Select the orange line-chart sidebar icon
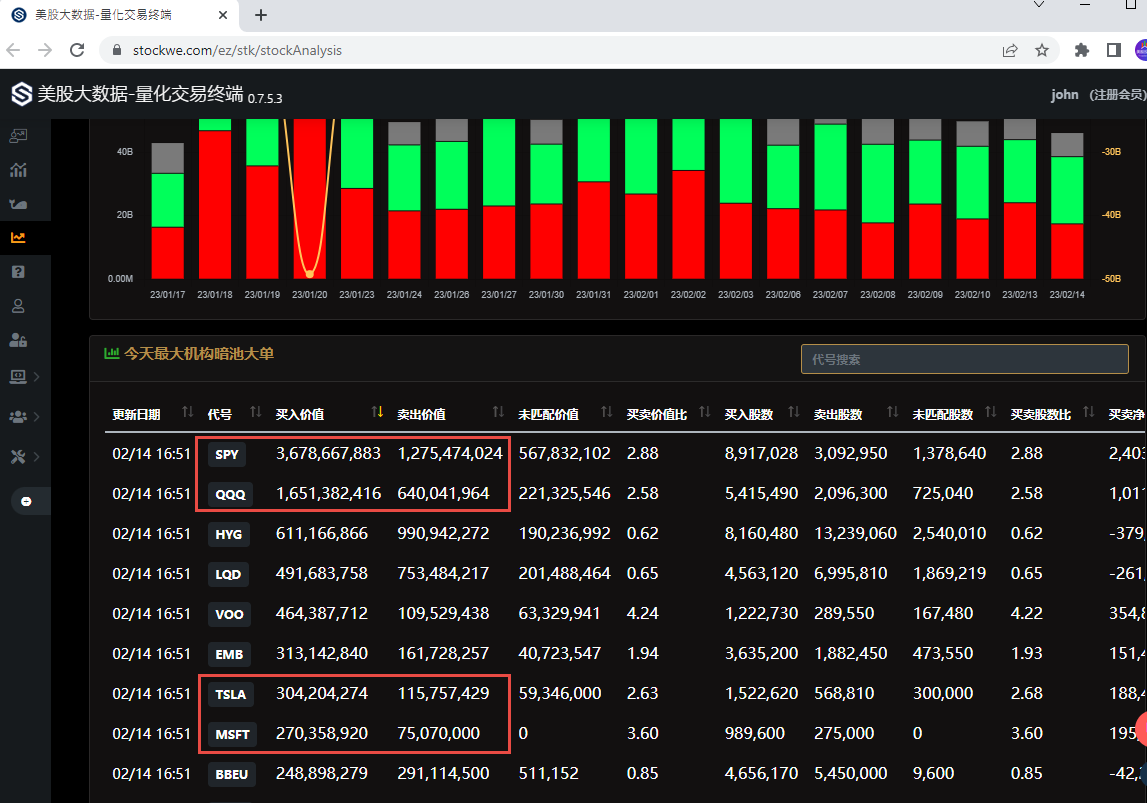The width and height of the screenshot is (1147, 803). (18, 238)
